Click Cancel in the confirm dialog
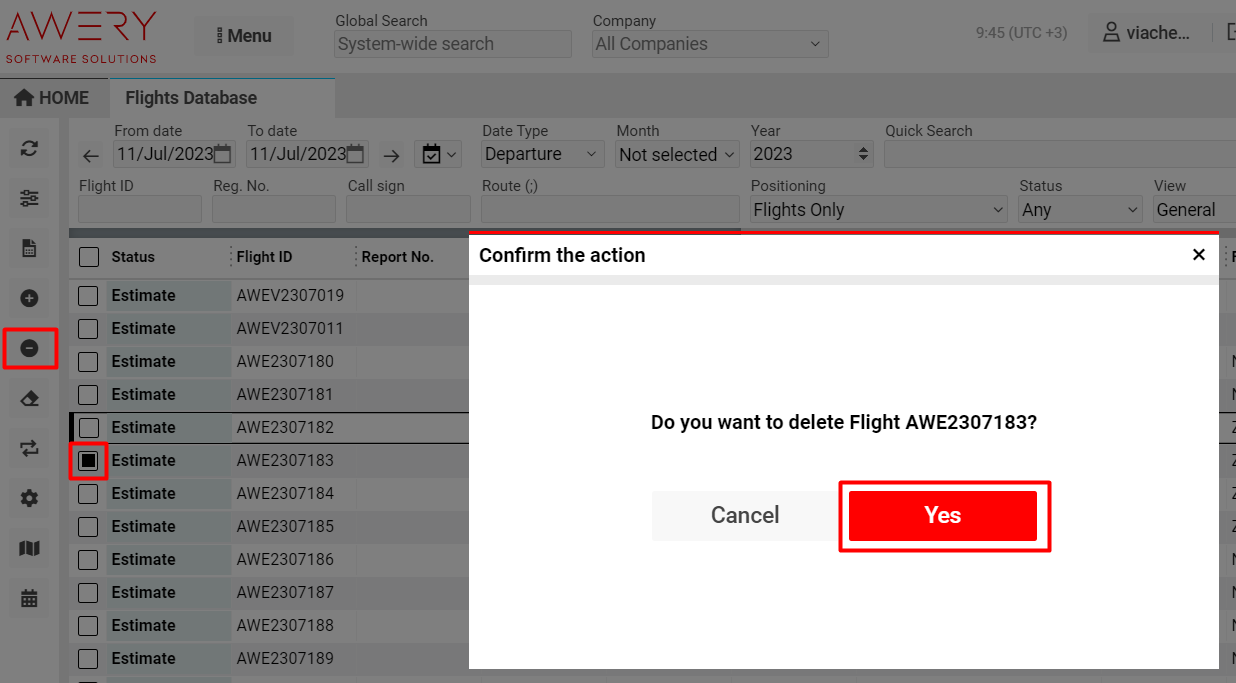The width and height of the screenshot is (1236, 683). point(745,516)
